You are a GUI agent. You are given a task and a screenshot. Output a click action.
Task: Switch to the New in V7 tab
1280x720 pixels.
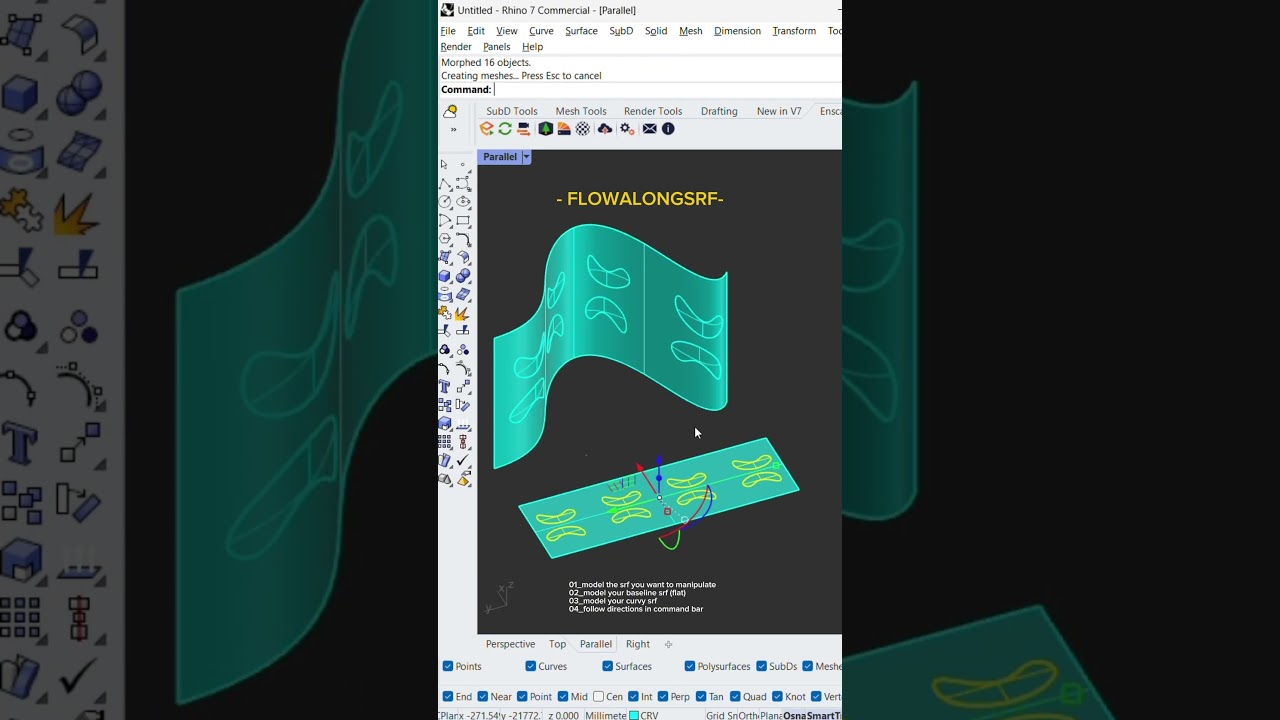(779, 111)
